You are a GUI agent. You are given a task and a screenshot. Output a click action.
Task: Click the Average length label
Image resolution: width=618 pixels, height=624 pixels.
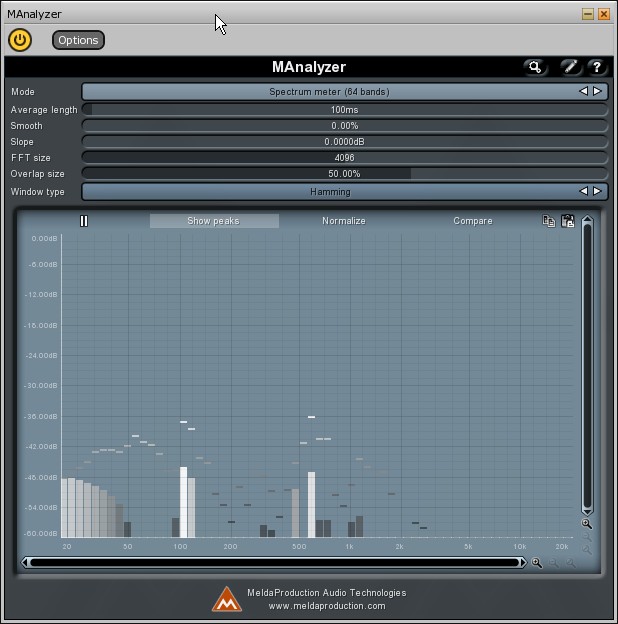coord(44,110)
